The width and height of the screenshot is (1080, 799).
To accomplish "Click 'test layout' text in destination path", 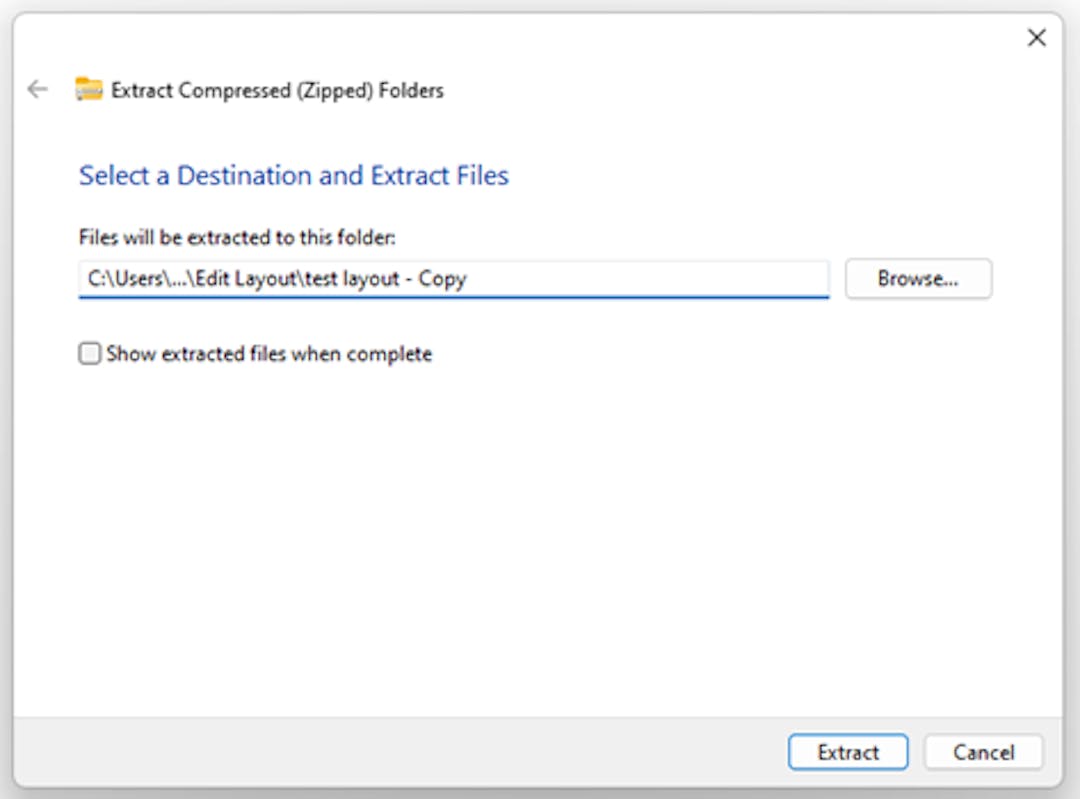I will pos(351,279).
